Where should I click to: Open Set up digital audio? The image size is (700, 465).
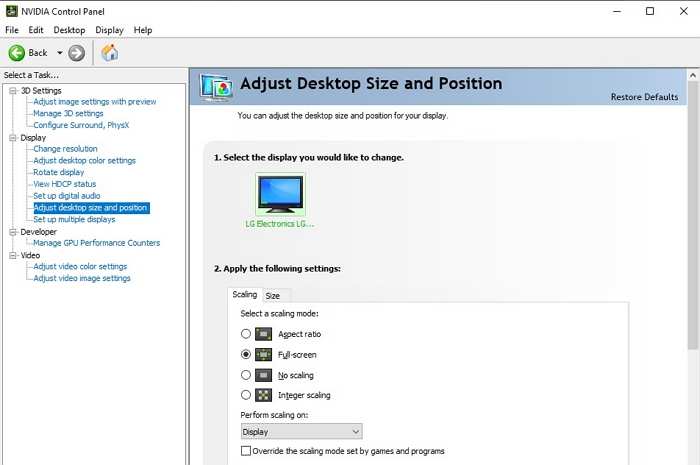(67, 195)
